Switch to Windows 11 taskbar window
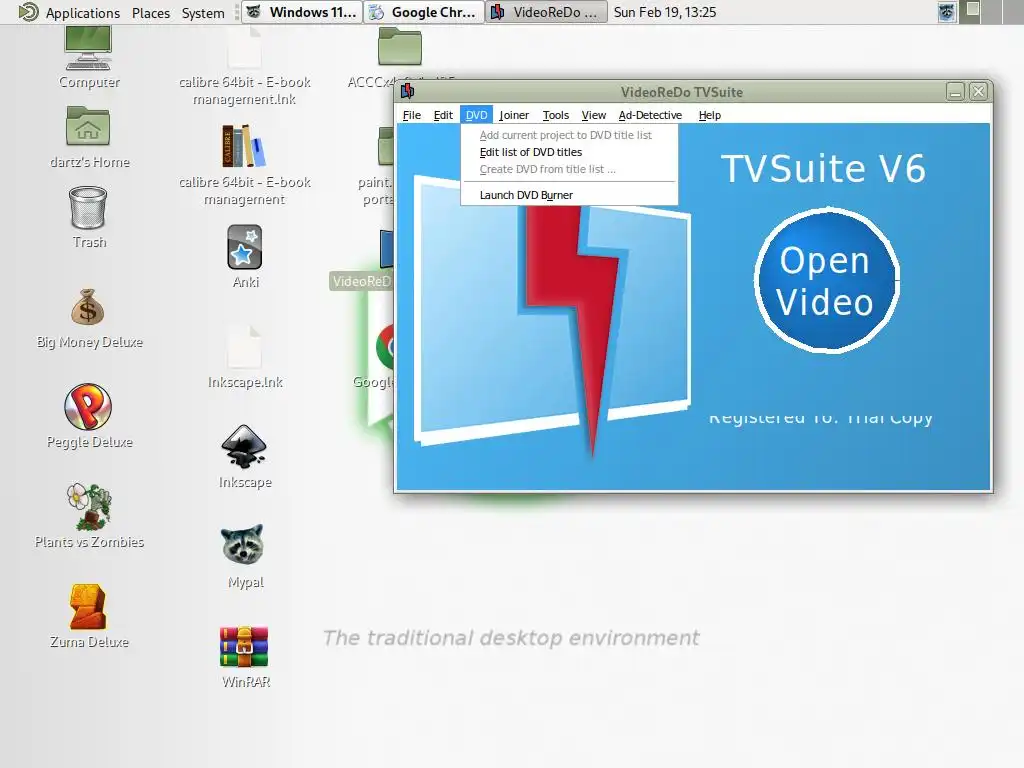 302,12
